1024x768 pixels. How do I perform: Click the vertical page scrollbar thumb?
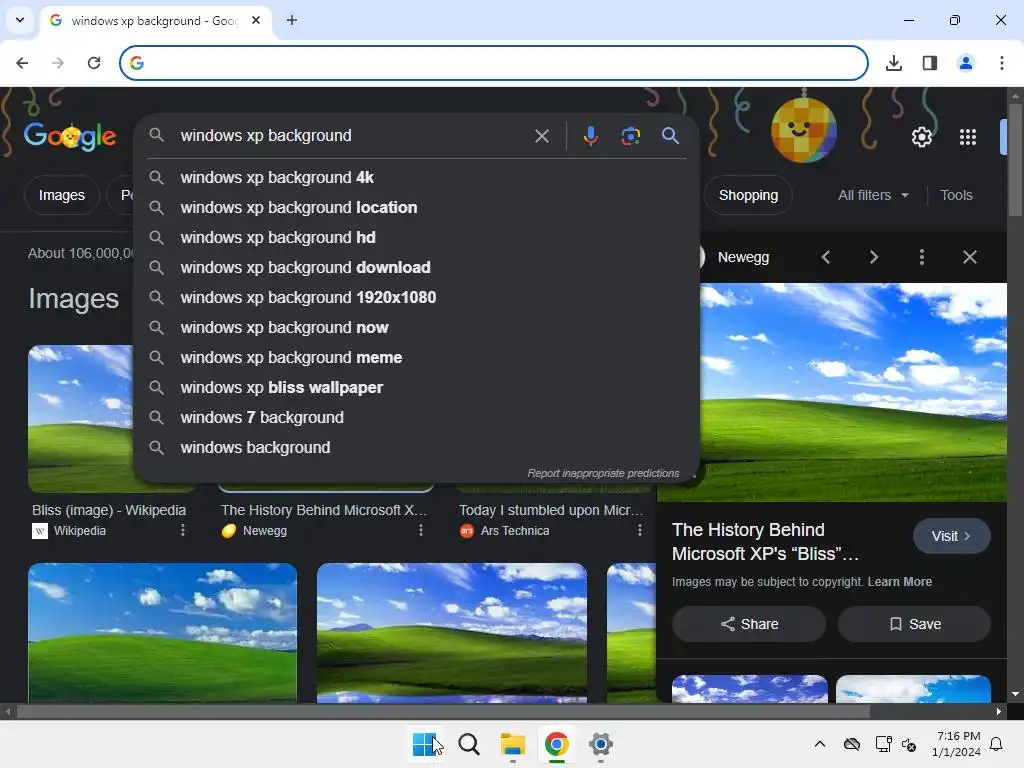point(1015,159)
